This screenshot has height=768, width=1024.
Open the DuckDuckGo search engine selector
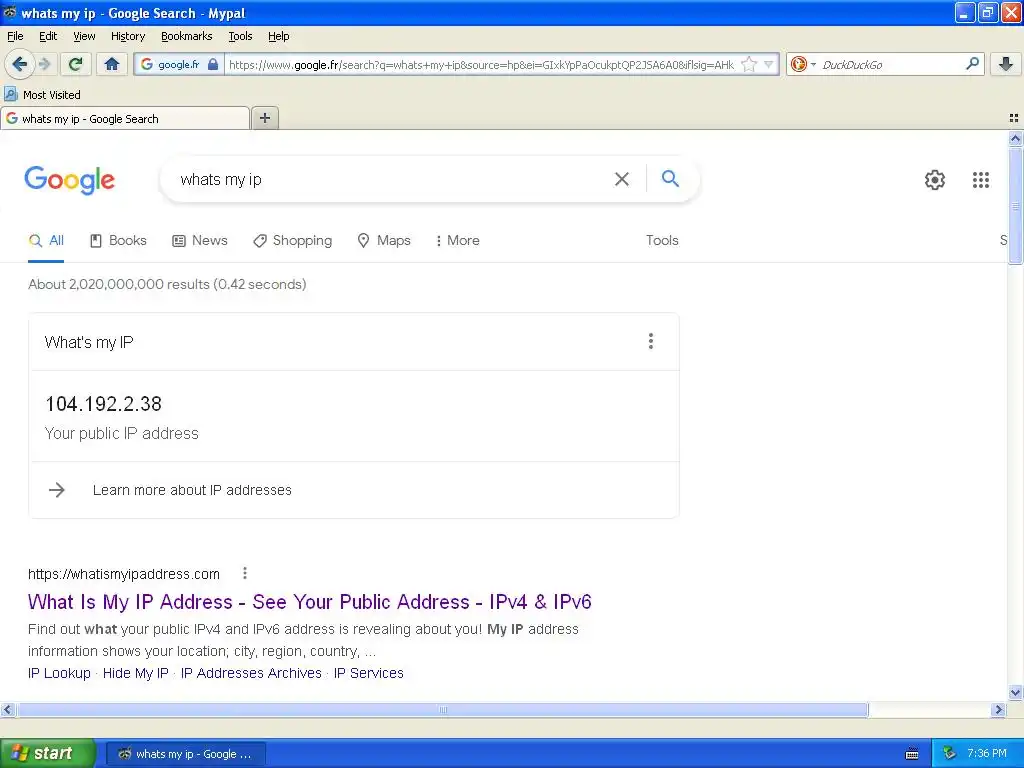click(x=802, y=64)
